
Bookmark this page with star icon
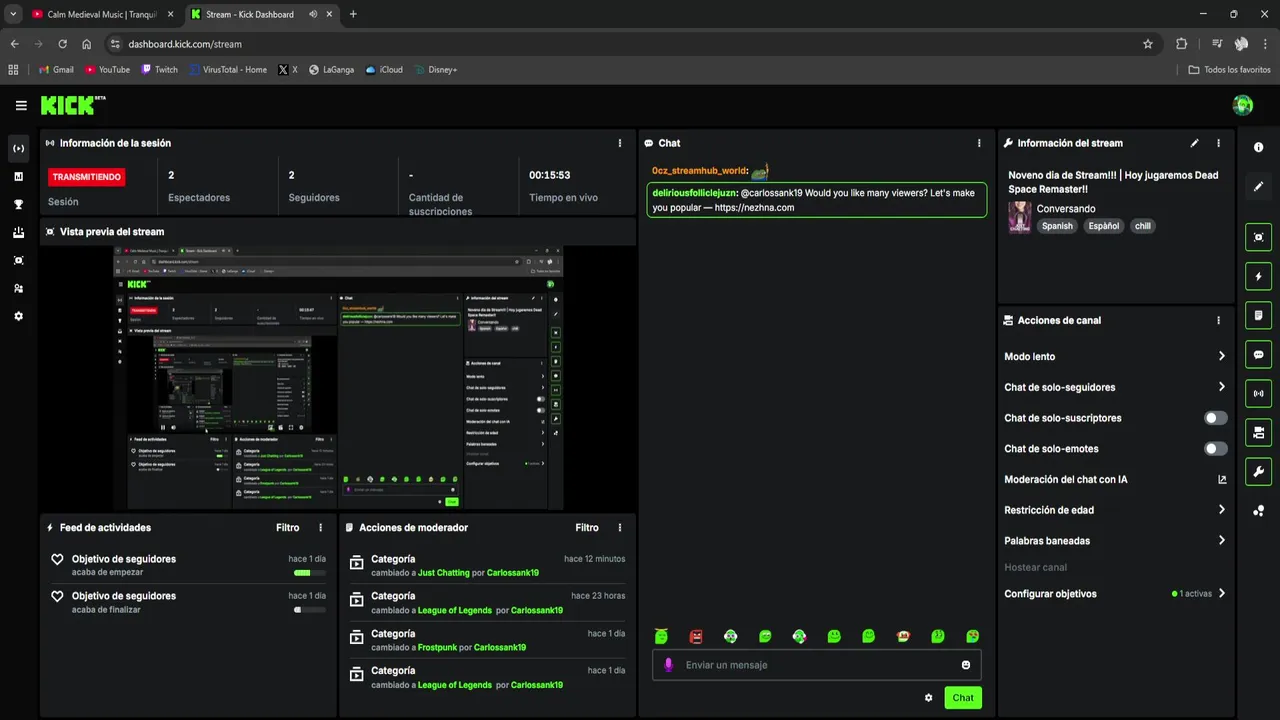(x=1148, y=44)
